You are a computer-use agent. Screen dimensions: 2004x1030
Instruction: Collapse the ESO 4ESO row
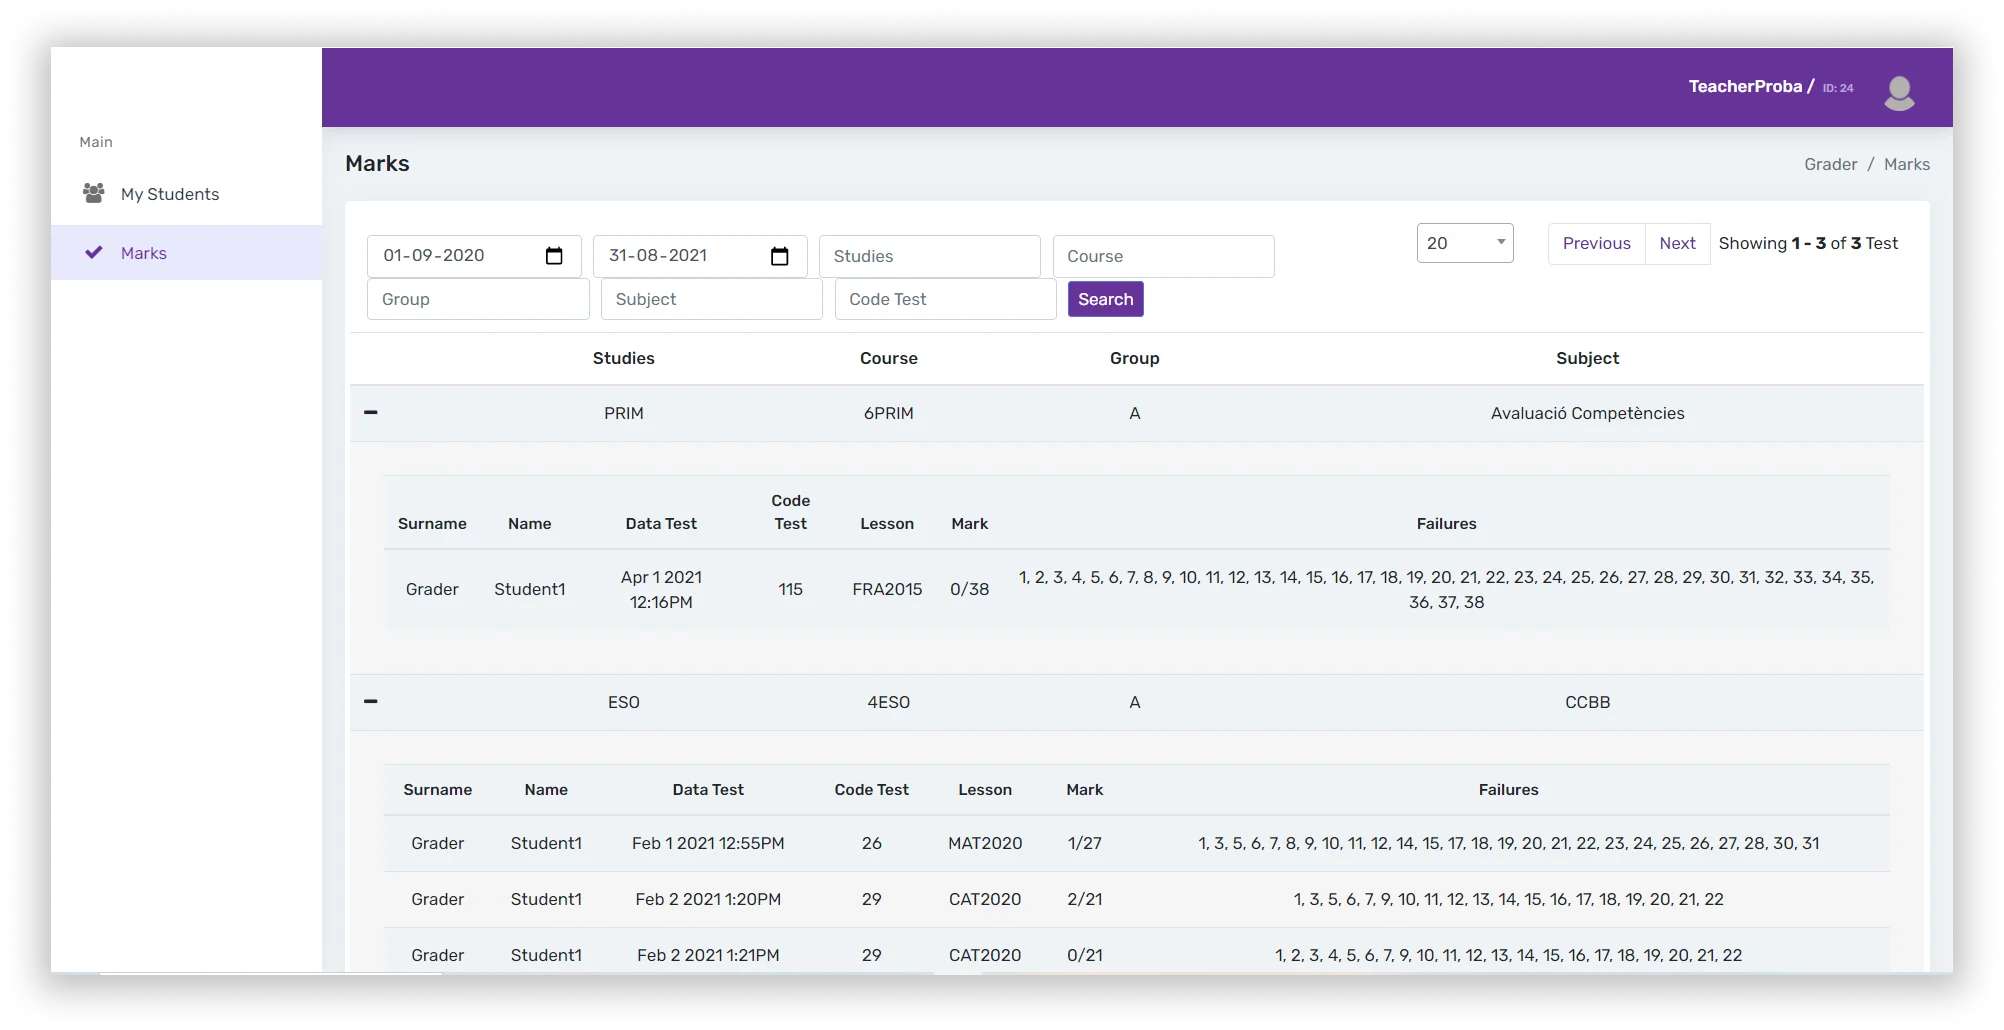(x=371, y=701)
